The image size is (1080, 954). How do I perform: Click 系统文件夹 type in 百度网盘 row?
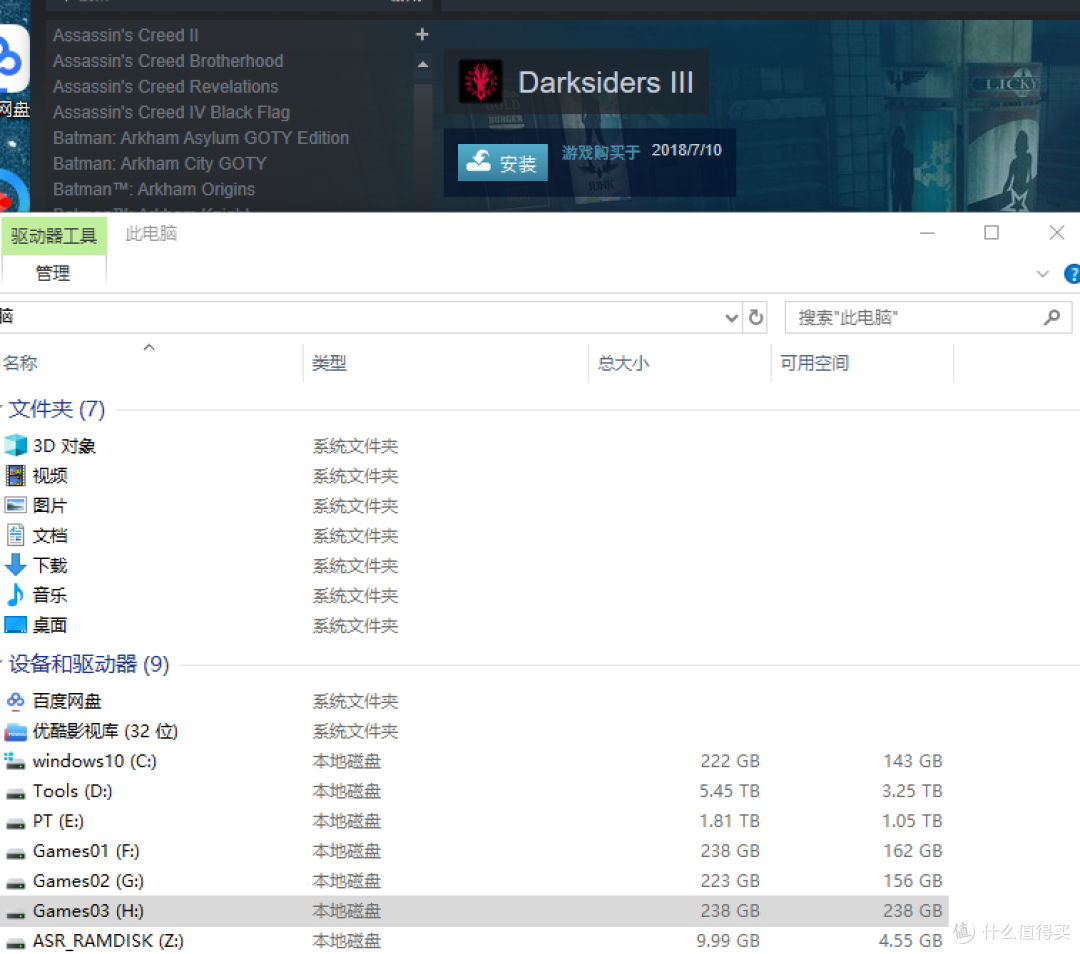[355, 701]
